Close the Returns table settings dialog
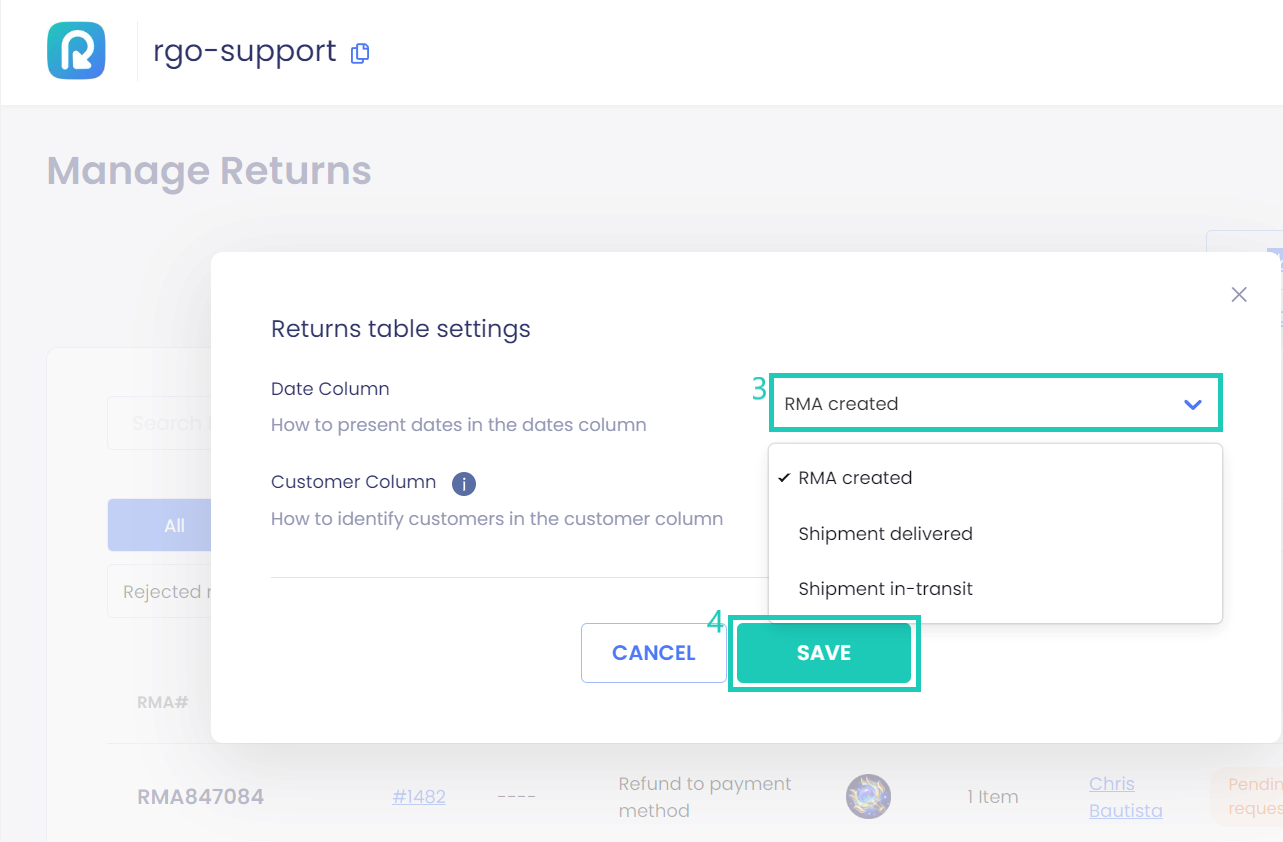 pyautogui.click(x=1239, y=294)
